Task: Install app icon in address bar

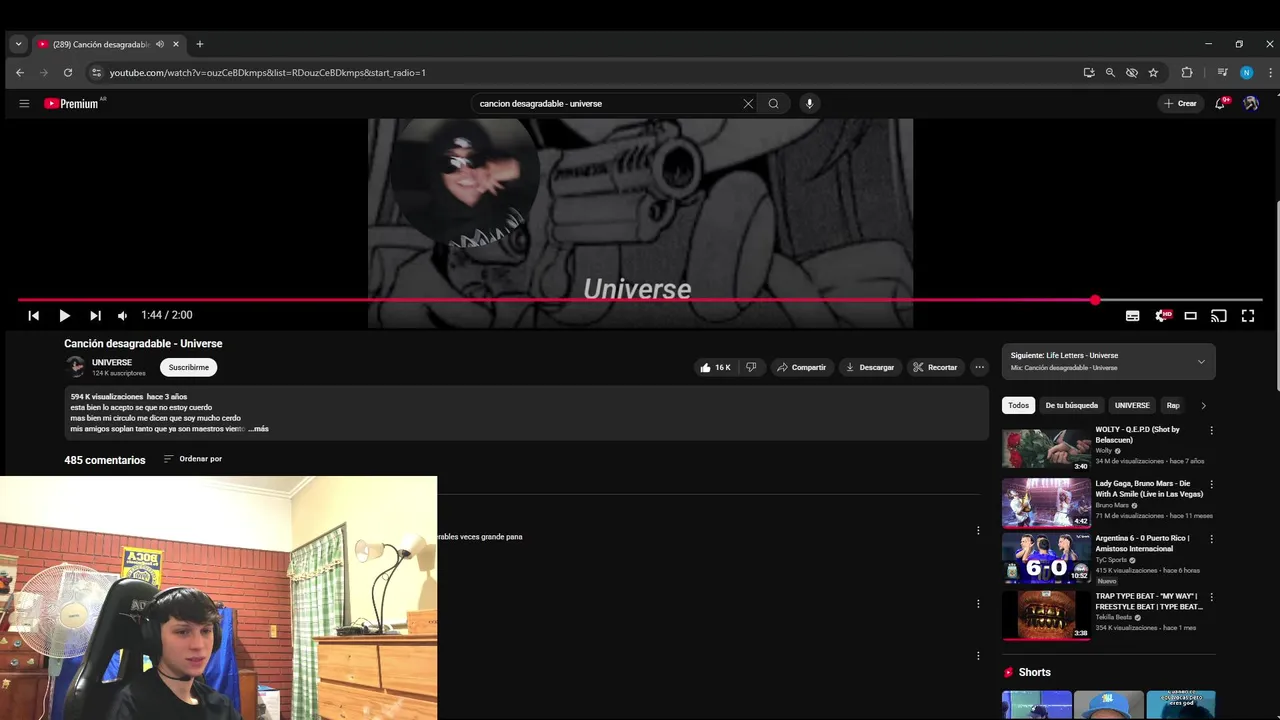Action: [1088, 72]
